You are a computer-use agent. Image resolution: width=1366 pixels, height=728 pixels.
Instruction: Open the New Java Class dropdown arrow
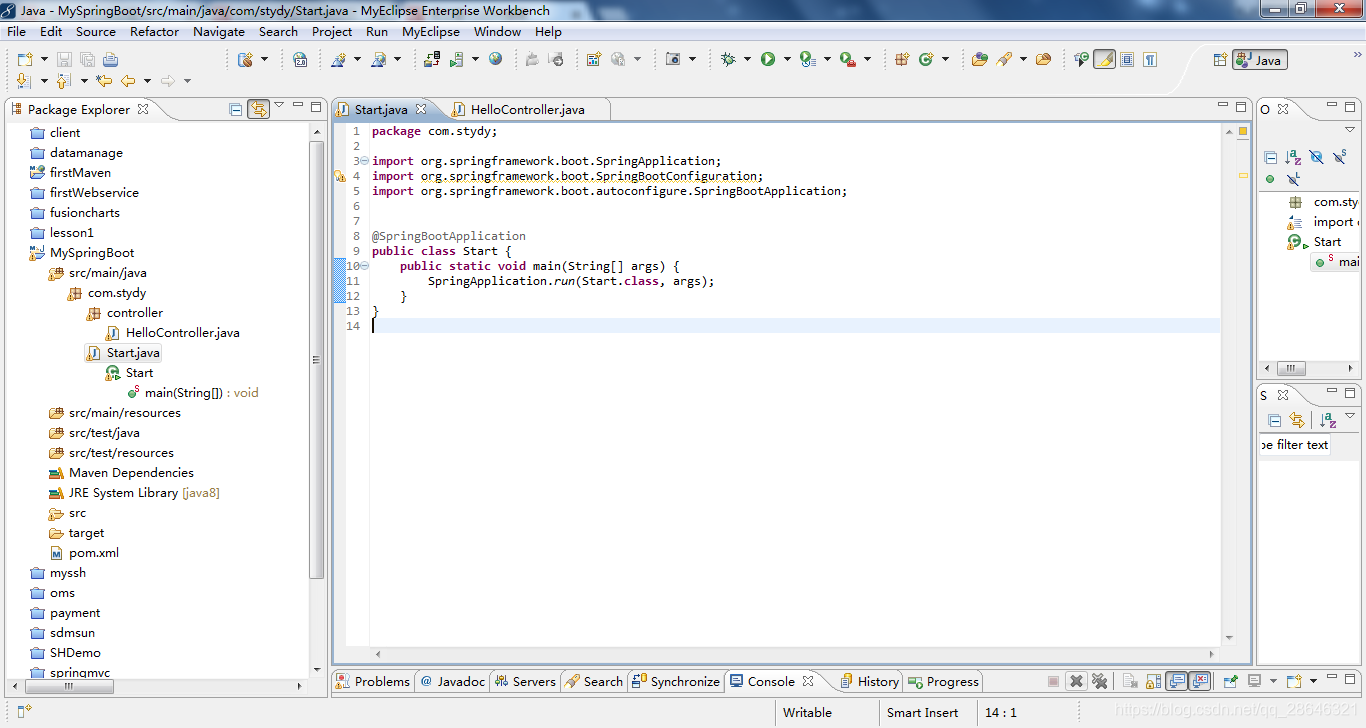945,60
